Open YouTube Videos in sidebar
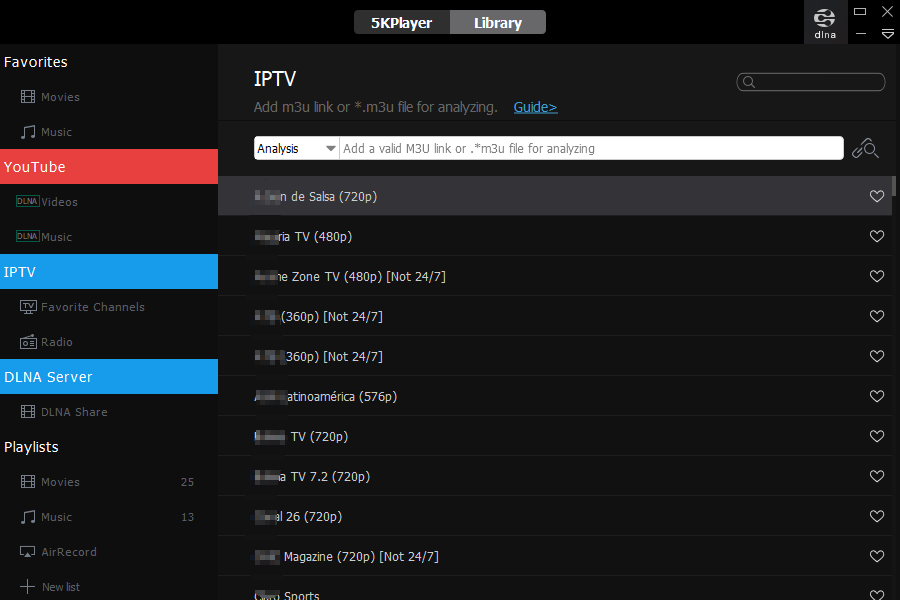900x600 pixels. [x=109, y=202]
